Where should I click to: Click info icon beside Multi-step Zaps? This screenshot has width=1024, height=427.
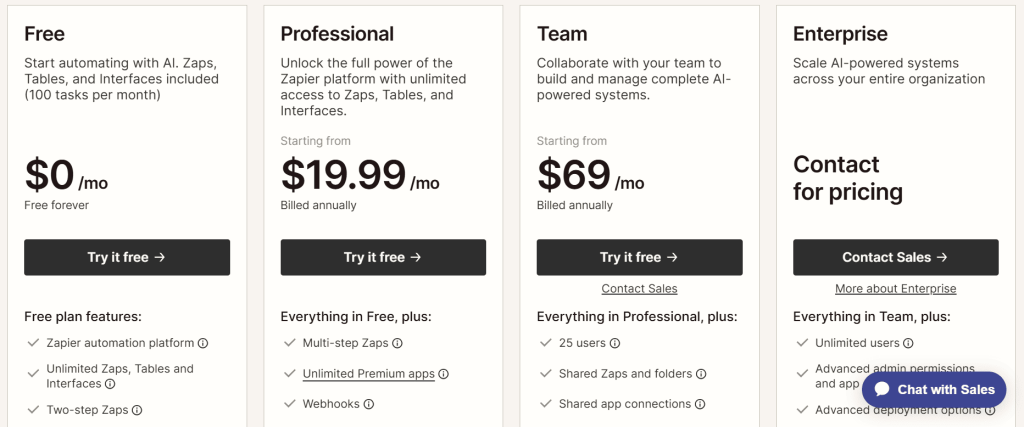coord(397,343)
